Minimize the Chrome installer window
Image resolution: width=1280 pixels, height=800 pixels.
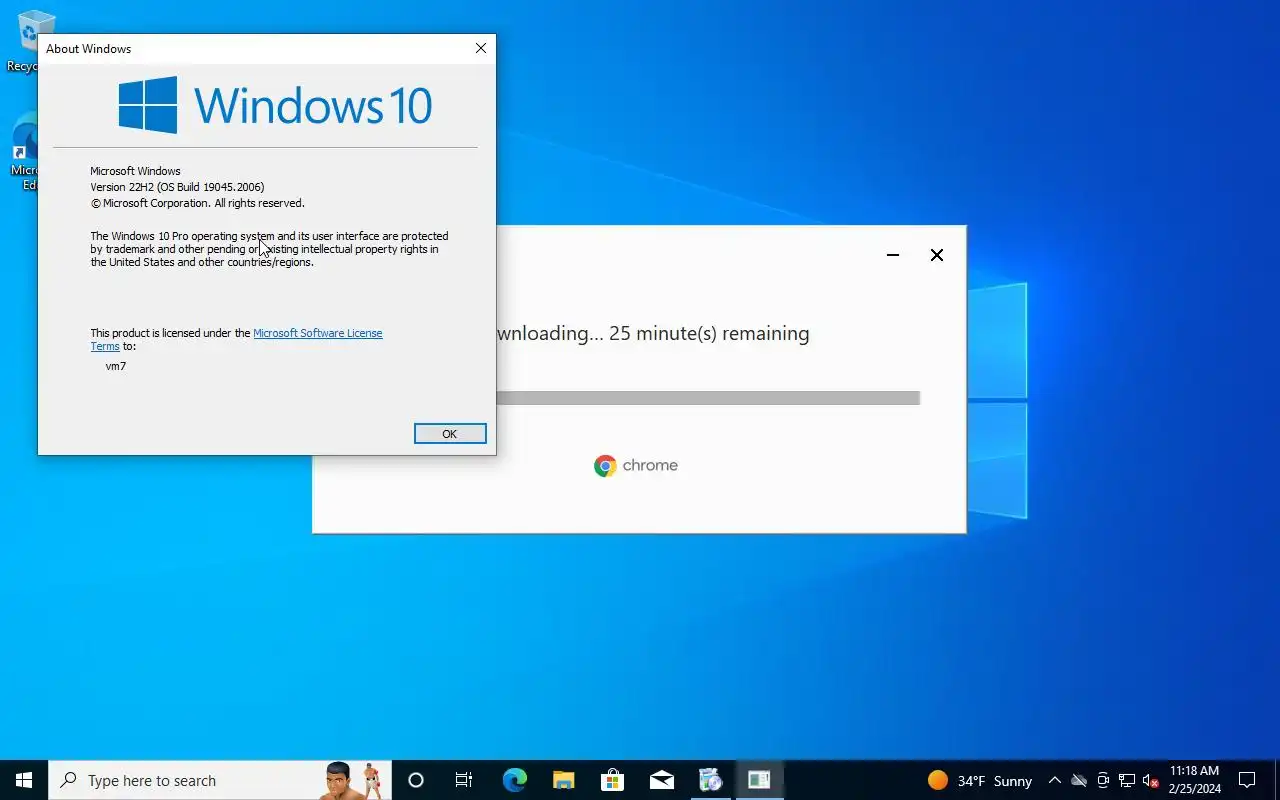[893, 255]
